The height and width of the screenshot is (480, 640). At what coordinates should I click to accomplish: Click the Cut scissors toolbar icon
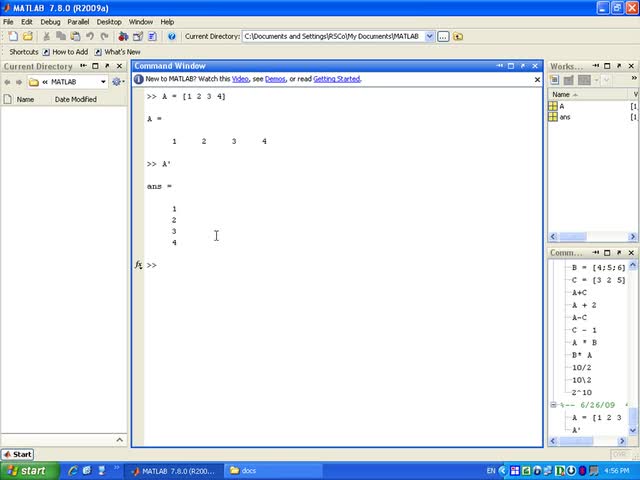point(47,36)
